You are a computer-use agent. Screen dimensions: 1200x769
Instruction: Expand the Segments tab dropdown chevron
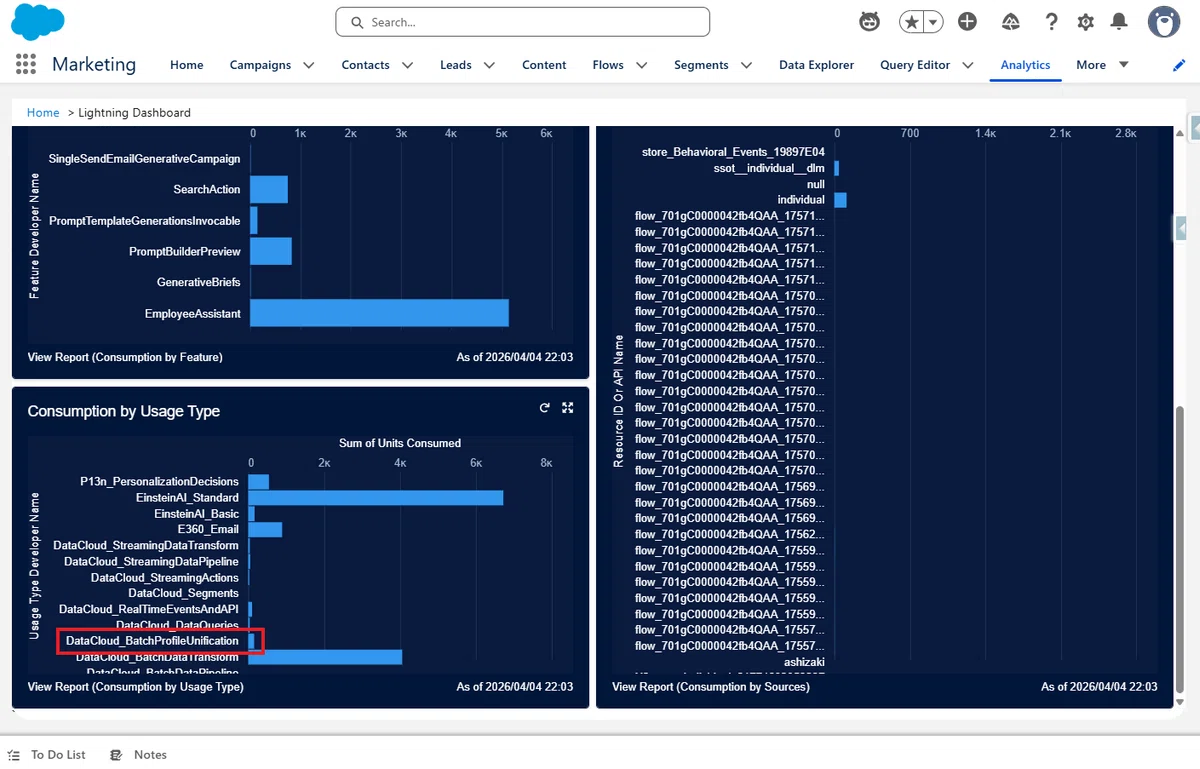click(746, 65)
